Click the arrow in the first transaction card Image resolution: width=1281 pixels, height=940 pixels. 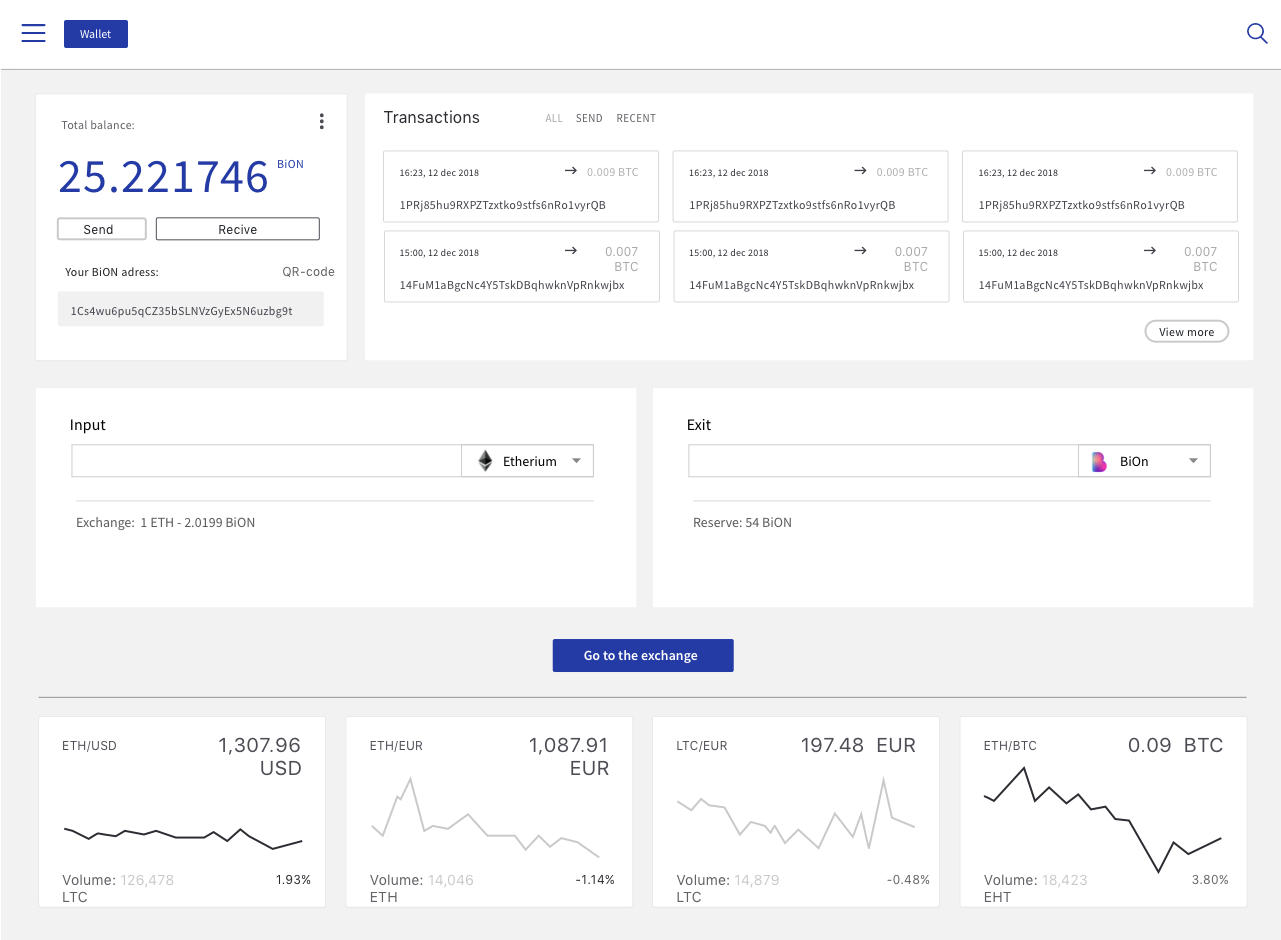click(x=571, y=171)
